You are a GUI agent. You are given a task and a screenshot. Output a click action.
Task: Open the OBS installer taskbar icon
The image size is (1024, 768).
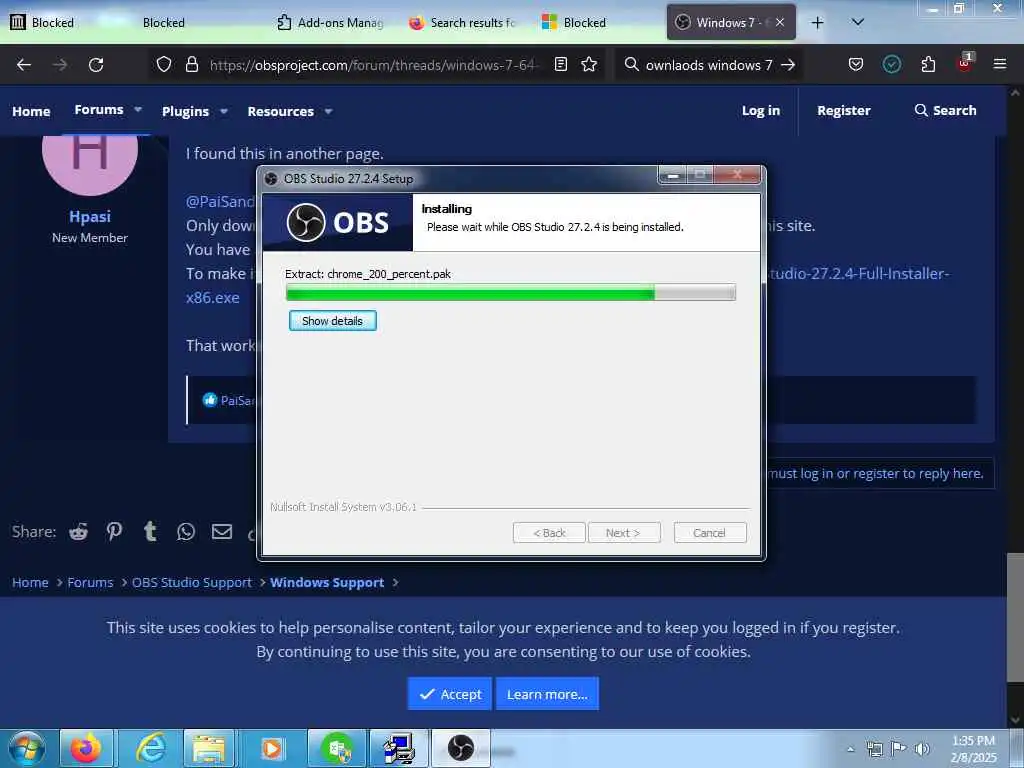(460, 748)
